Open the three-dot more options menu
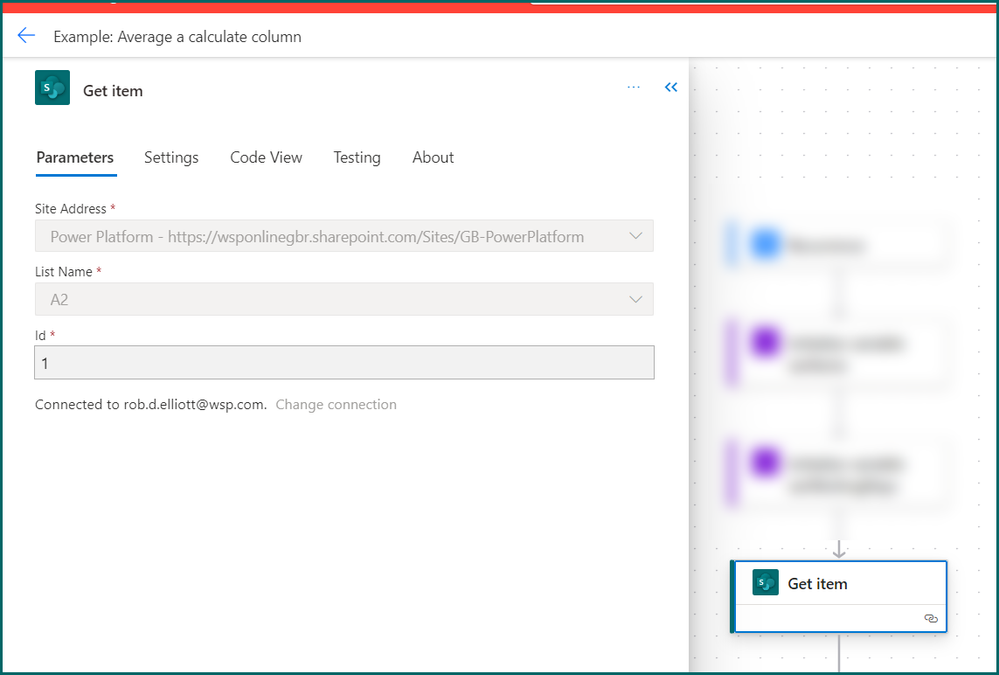Viewport: 999px width, 675px height. (x=633, y=87)
